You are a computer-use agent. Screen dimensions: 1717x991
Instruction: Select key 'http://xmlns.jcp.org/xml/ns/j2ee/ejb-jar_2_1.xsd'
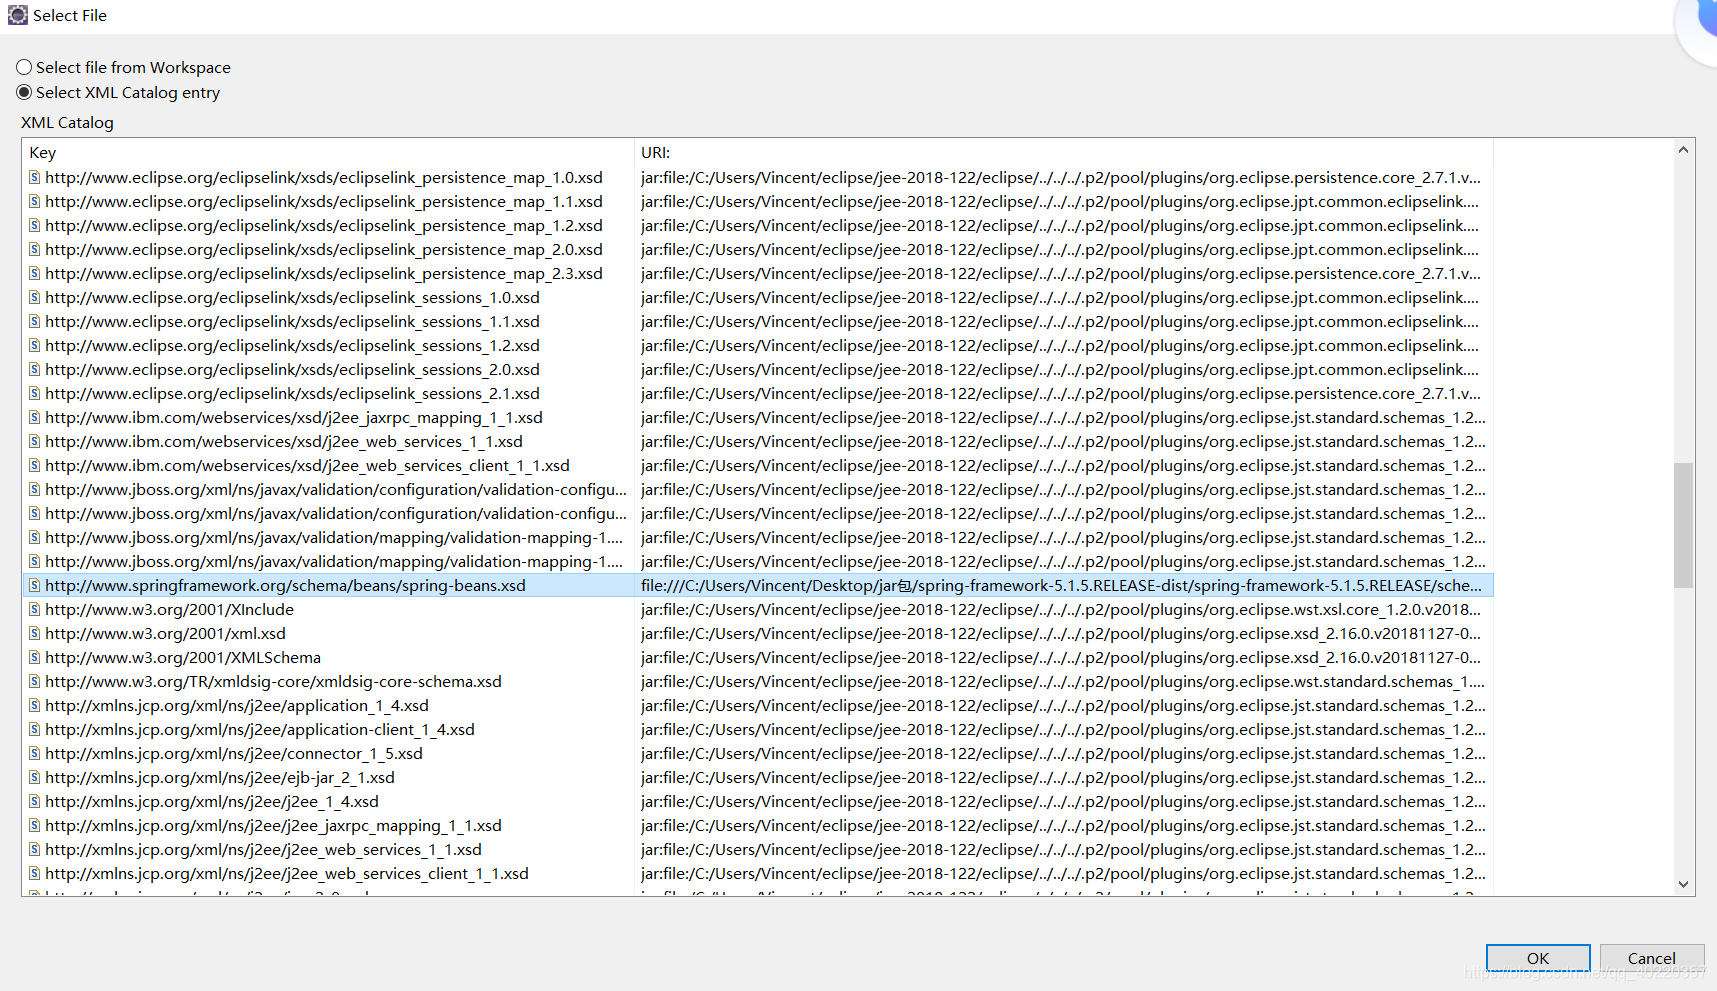[x=220, y=778]
